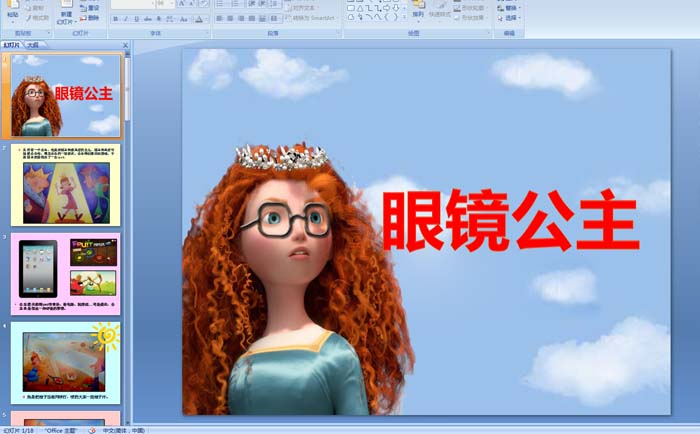Click the Bullets list icon
The height and width of the screenshot is (434, 700).
(x=220, y=4)
